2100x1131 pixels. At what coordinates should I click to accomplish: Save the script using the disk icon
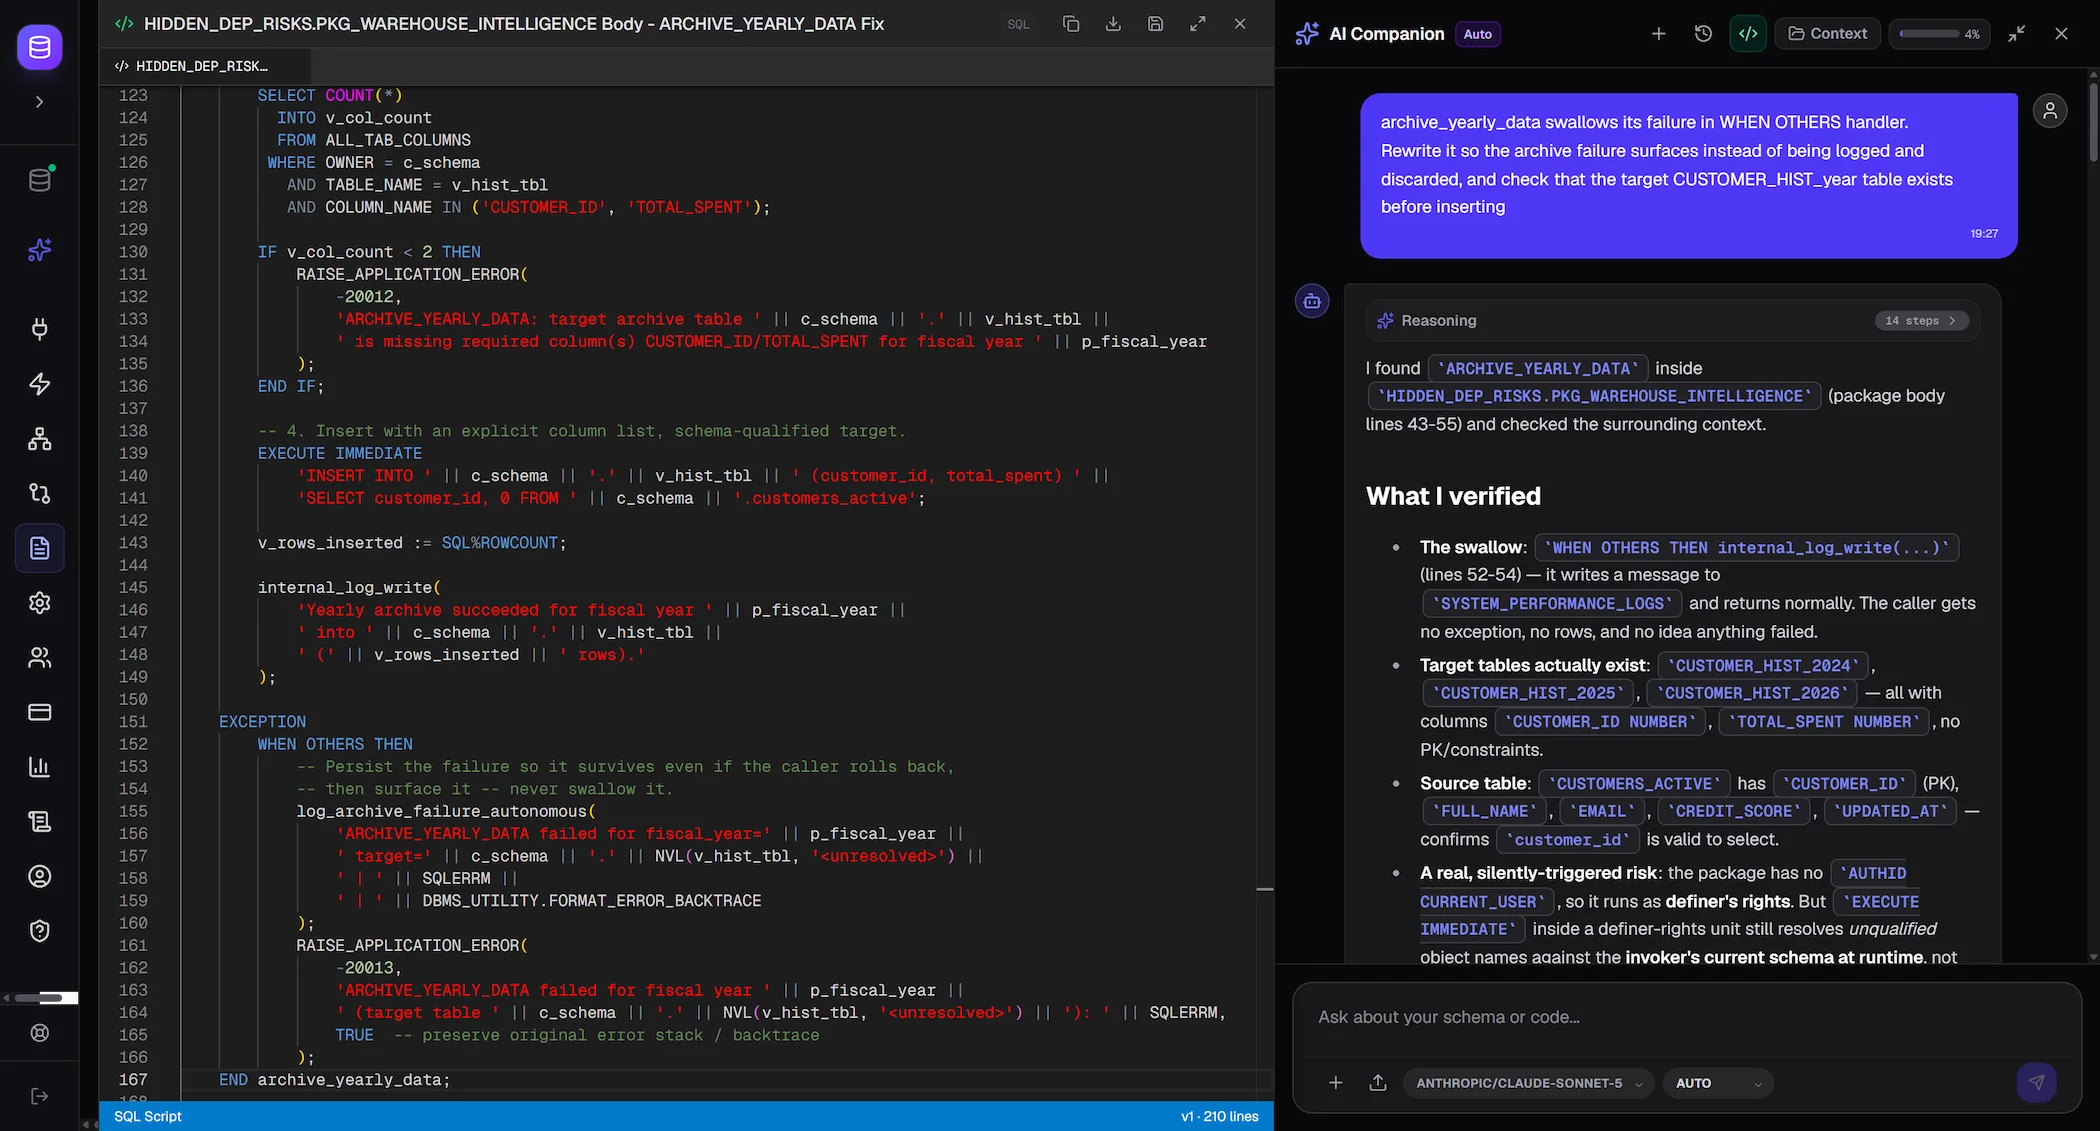[x=1155, y=24]
